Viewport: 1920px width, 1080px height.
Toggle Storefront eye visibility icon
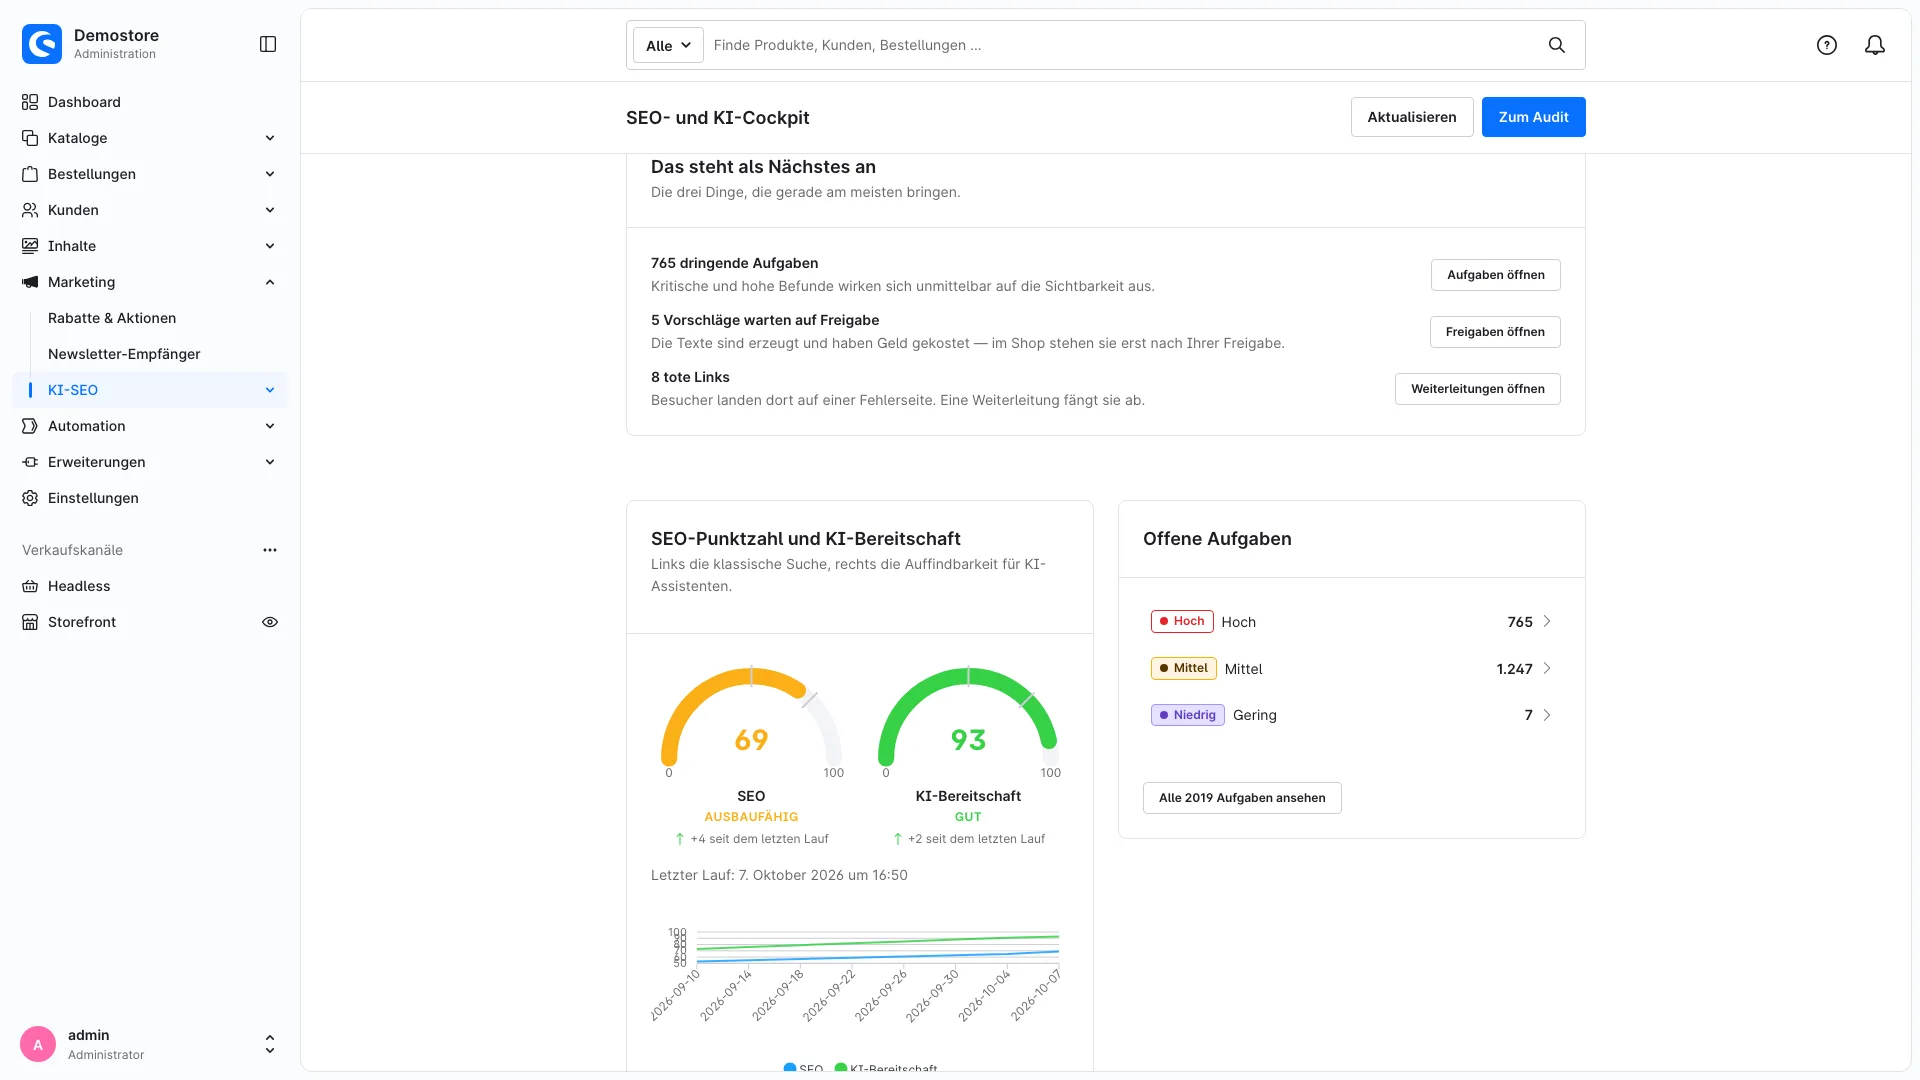pyautogui.click(x=270, y=622)
